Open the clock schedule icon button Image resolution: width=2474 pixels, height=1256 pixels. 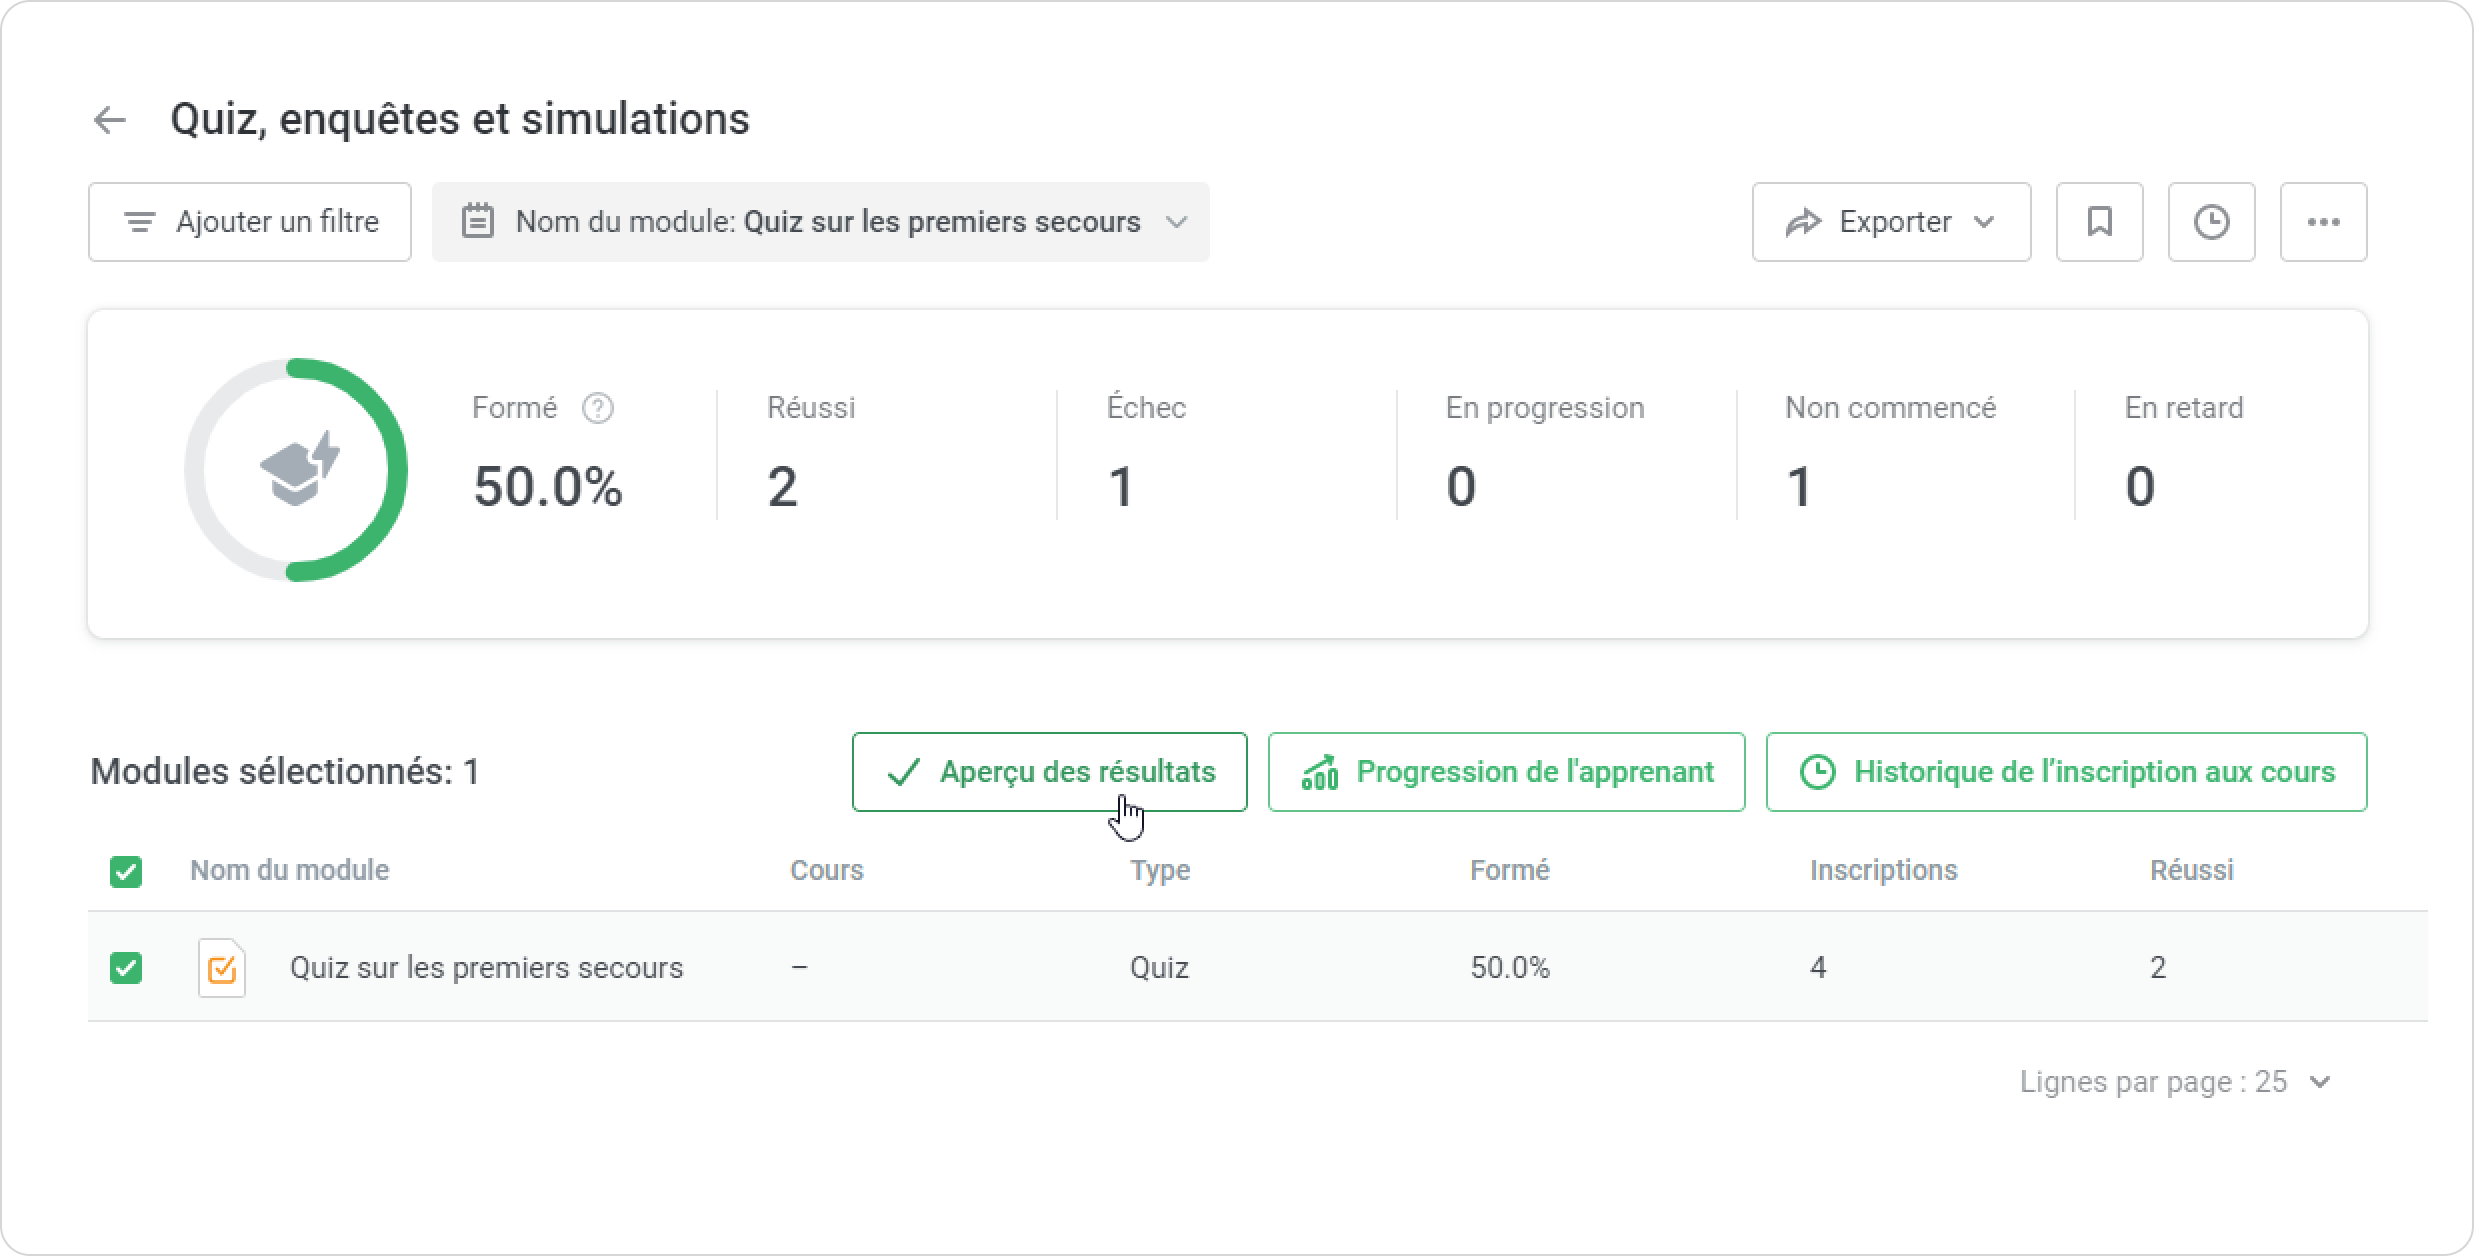(2211, 222)
